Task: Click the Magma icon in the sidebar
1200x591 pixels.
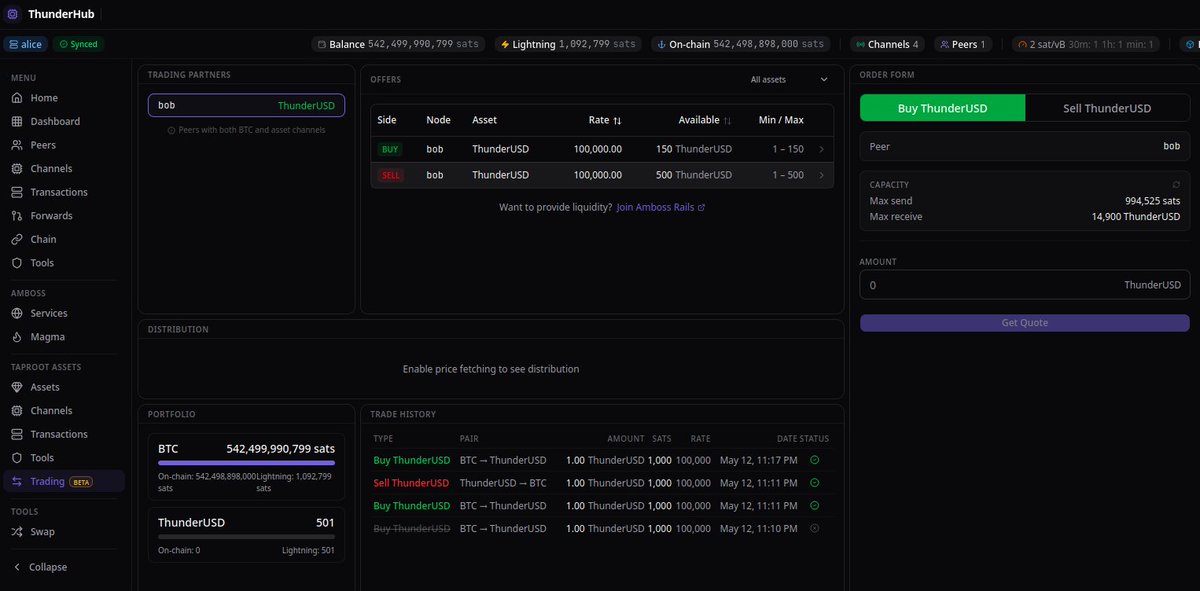Action: point(17,337)
